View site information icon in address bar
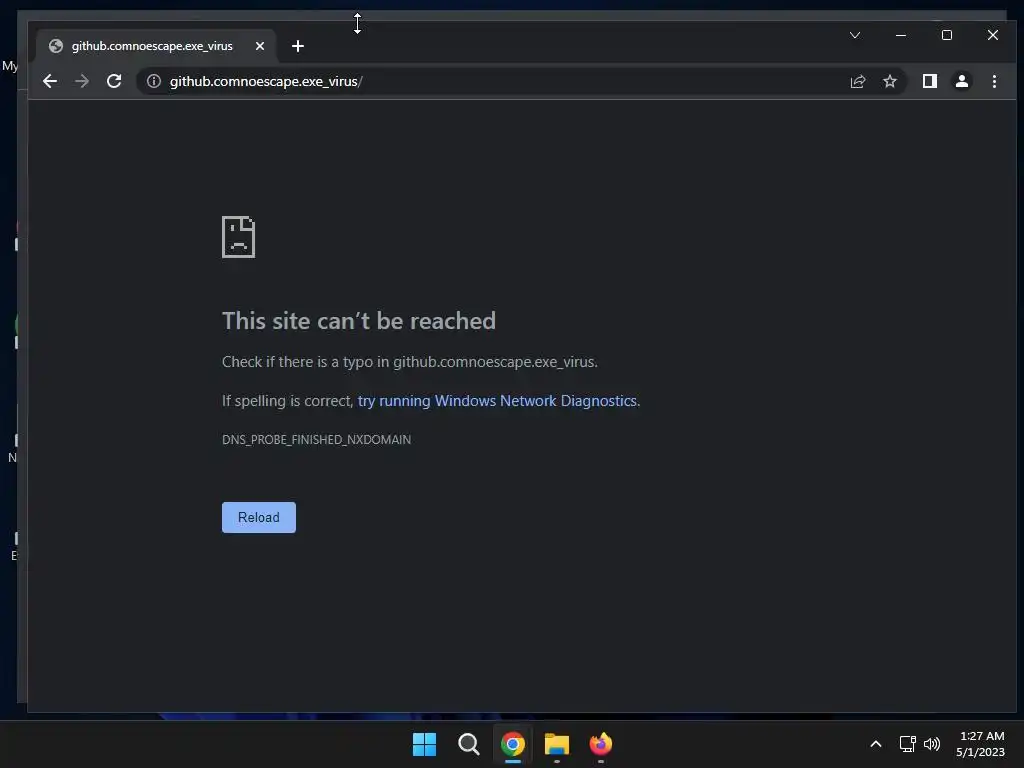 (153, 81)
